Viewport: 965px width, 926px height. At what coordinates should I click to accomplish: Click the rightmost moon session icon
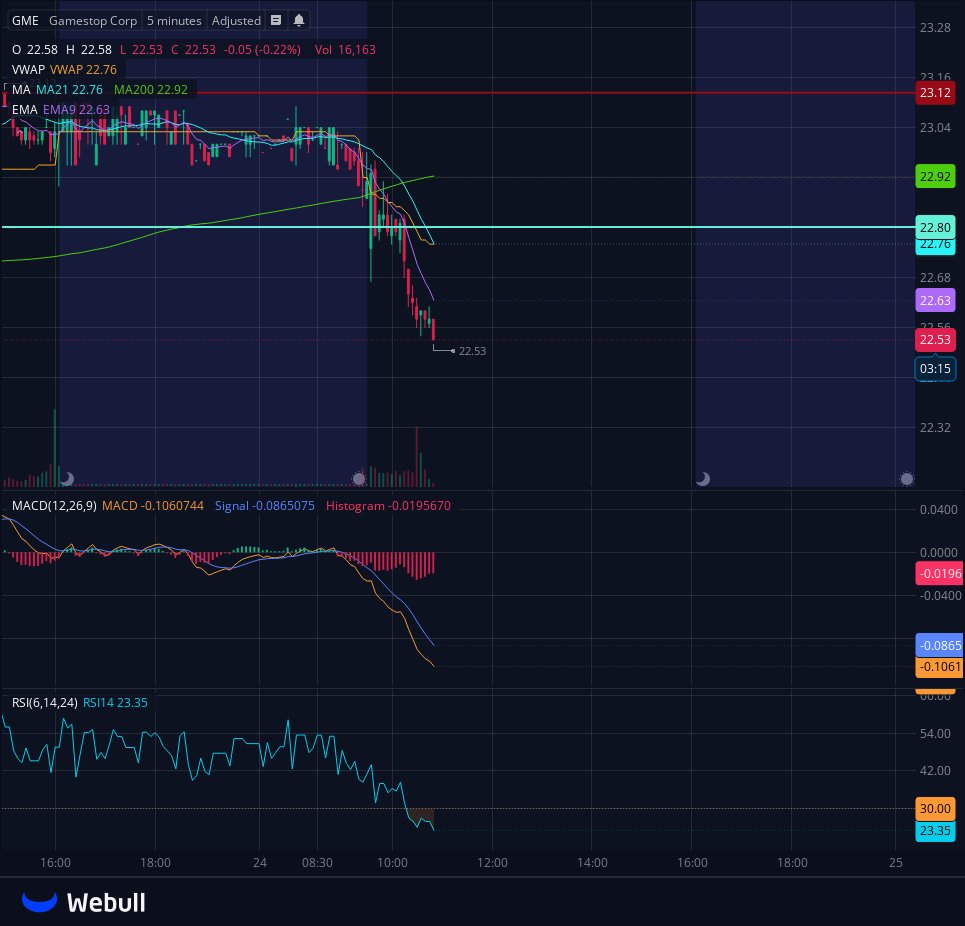907,479
